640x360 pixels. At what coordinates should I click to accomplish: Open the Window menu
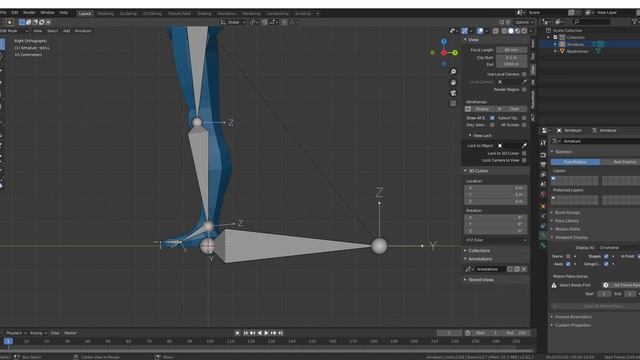(47, 13)
